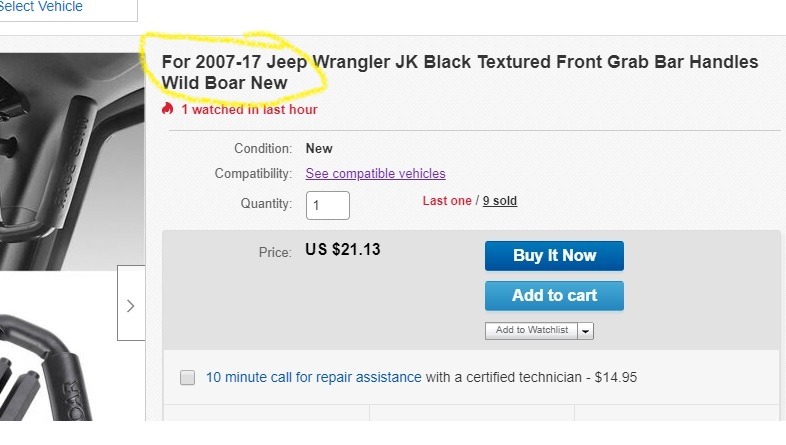The width and height of the screenshot is (786, 445).
Task: Click the red Last one stock notice
Action: 447,201
